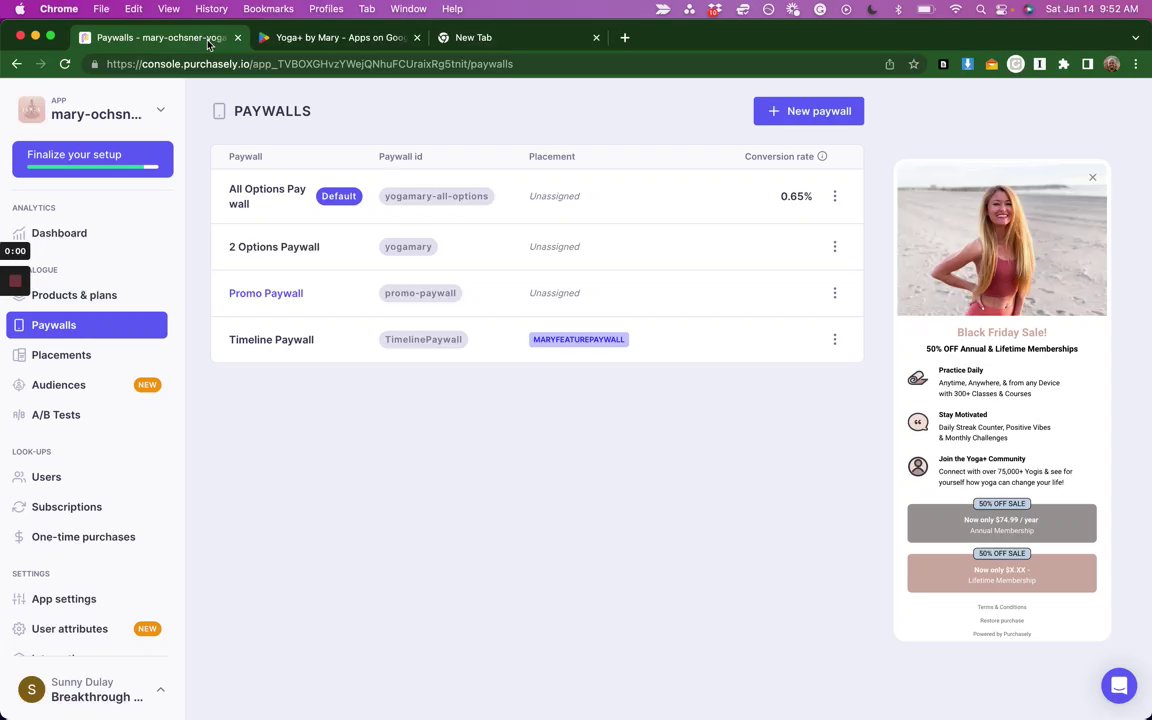Viewport: 1152px width, 720px height.
Task: Click the 0.65% conversion rate value
Action: pos(796,196)
